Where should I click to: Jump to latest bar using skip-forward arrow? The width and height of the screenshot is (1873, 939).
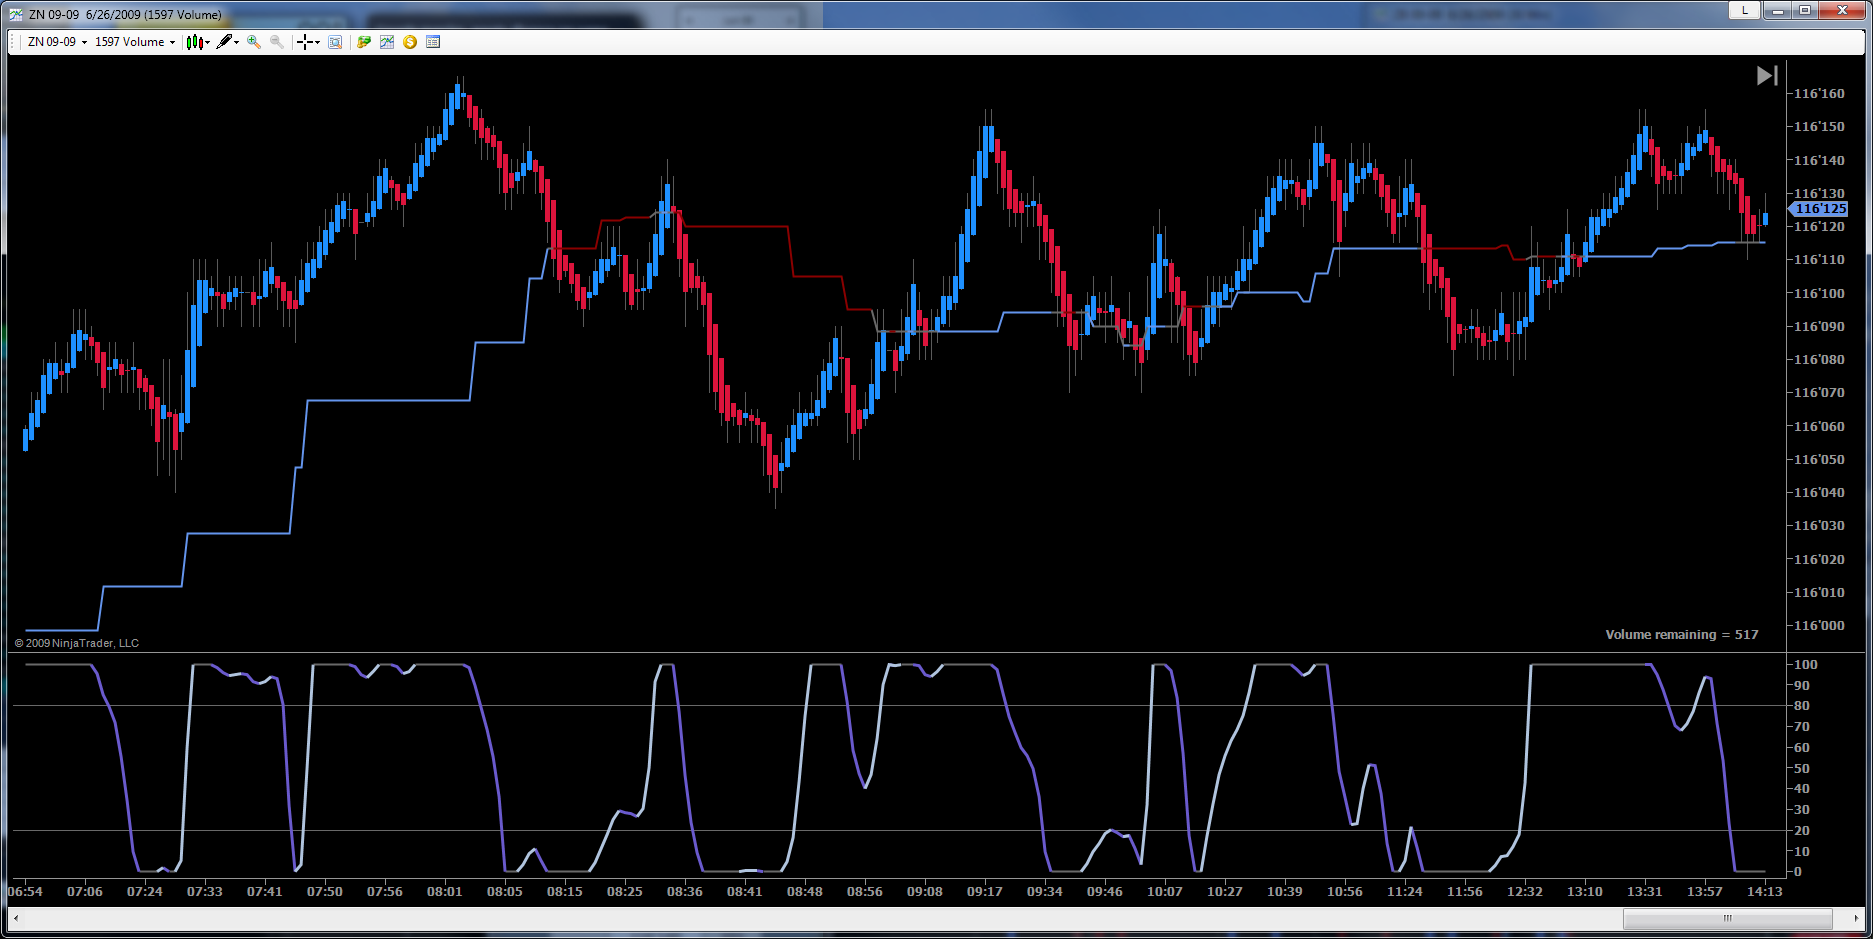point(1767,76)
